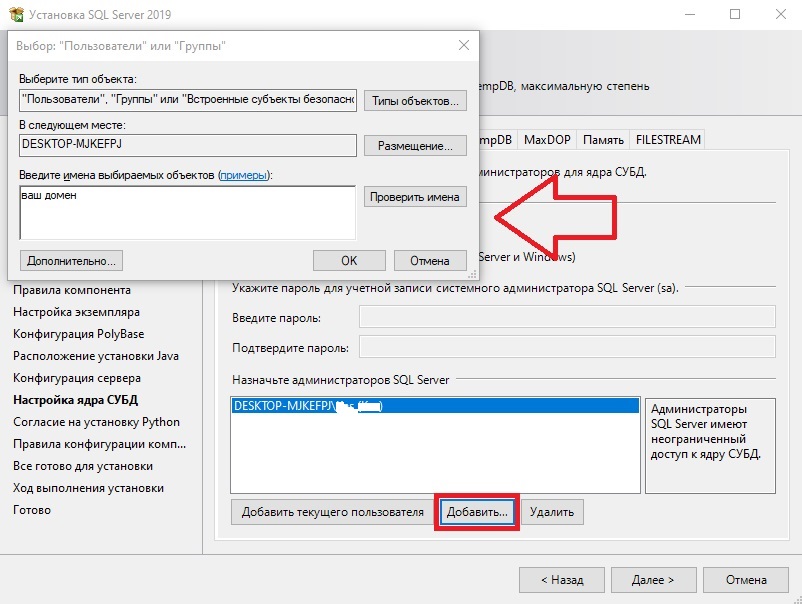The height and width of the screenshot is (604, 802).
Task: Open the object types button "Типы объектов..."
Action: click(x=415, y=101)
